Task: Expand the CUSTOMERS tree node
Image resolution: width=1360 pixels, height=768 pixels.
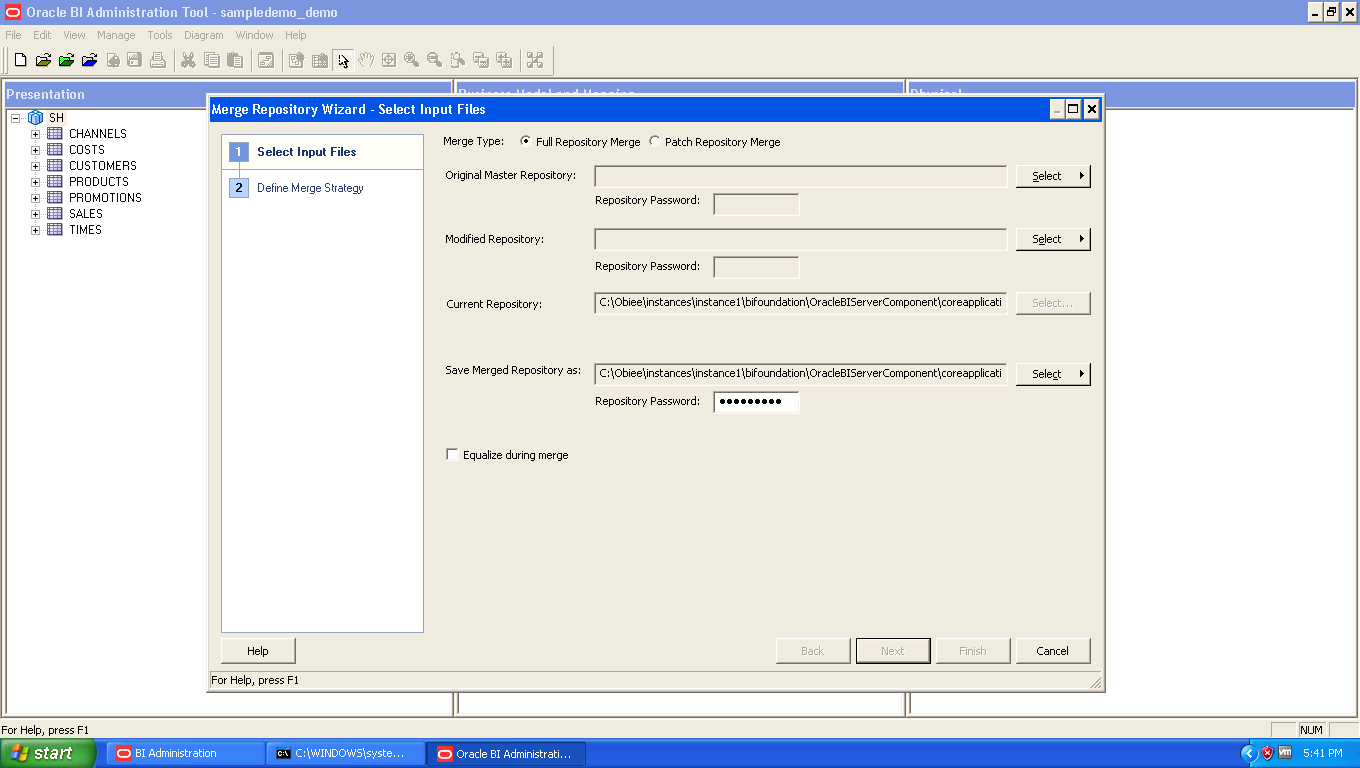Action: [x=36, y=166]
